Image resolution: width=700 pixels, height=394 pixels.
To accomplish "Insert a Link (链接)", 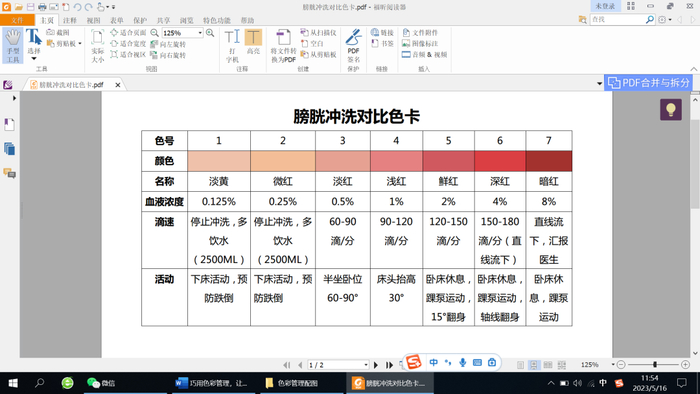I will click(382, 33).
